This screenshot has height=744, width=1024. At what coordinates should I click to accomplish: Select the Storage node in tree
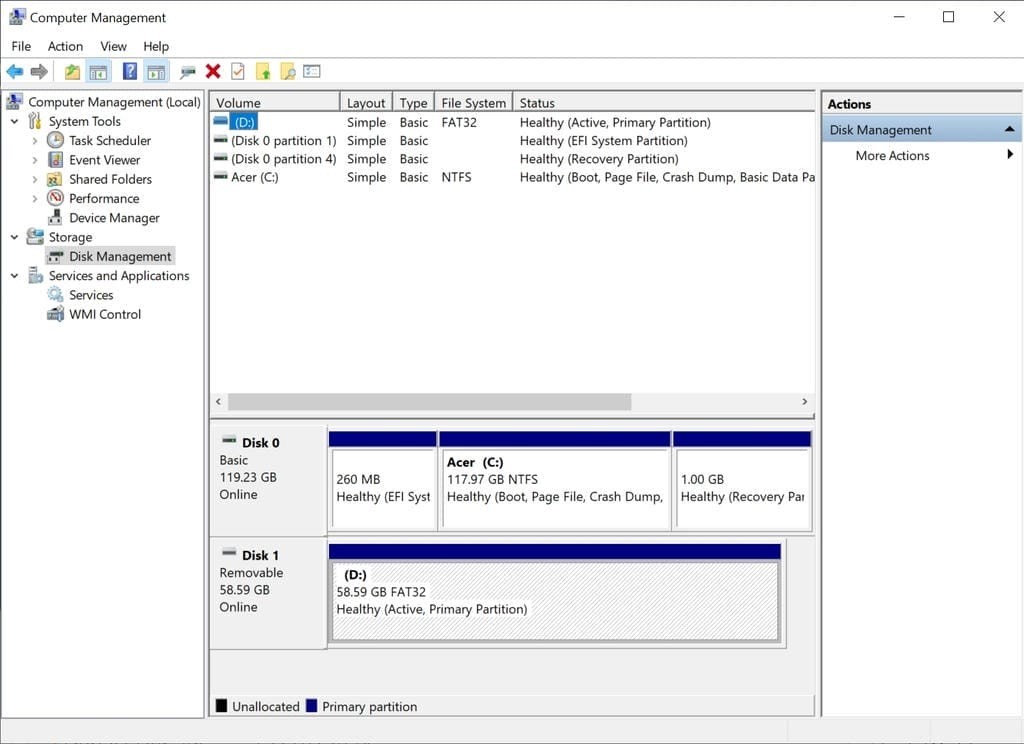coord(70,237)
